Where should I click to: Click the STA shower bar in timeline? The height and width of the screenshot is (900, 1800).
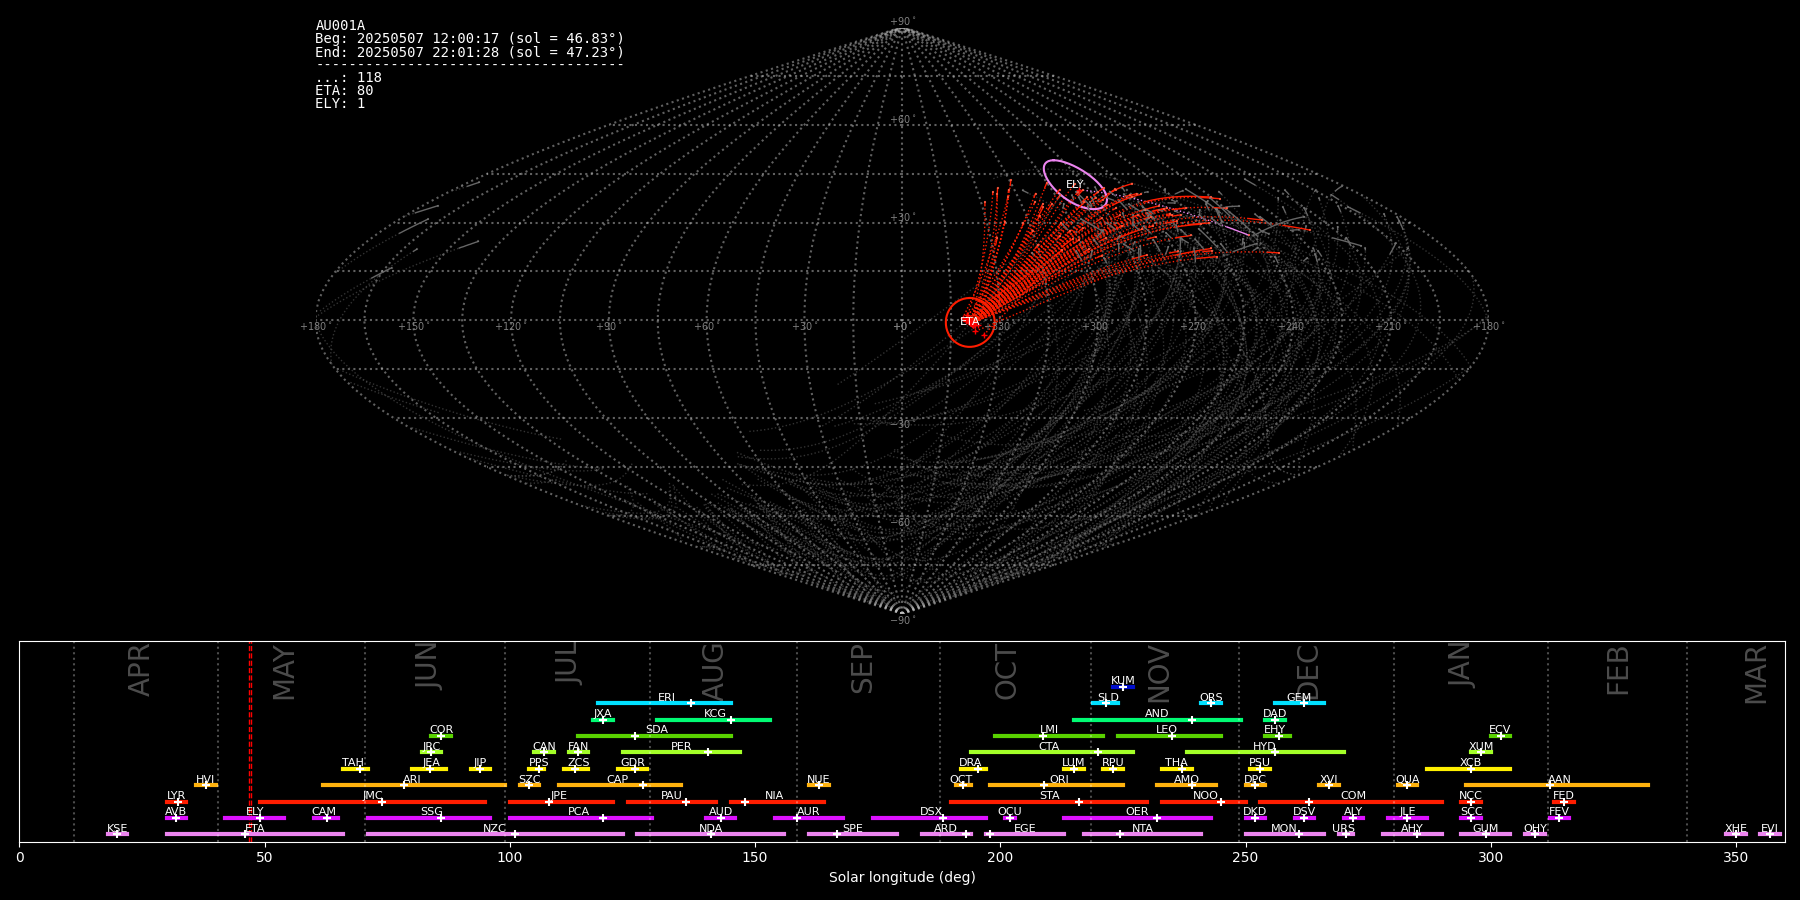tap(1049, 802)
